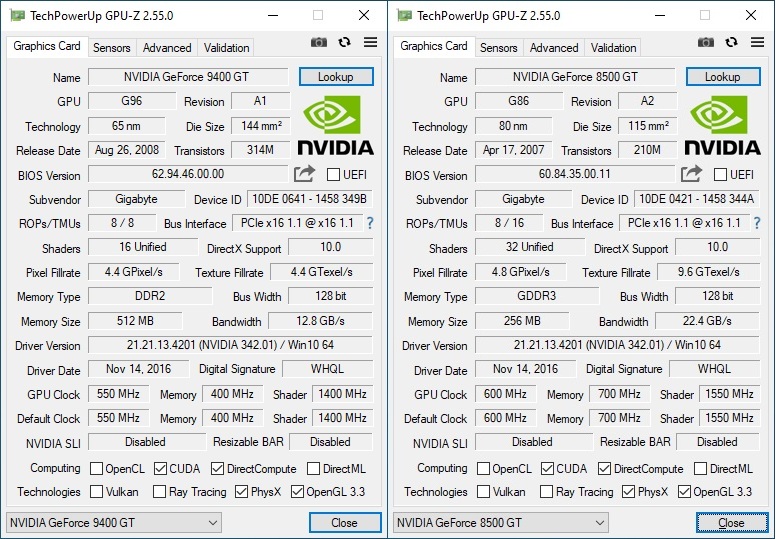The height and width of the screenshot is (539, 776).
Task: Open hamburger menu in 8500 GT window
Action: point(757,42)
